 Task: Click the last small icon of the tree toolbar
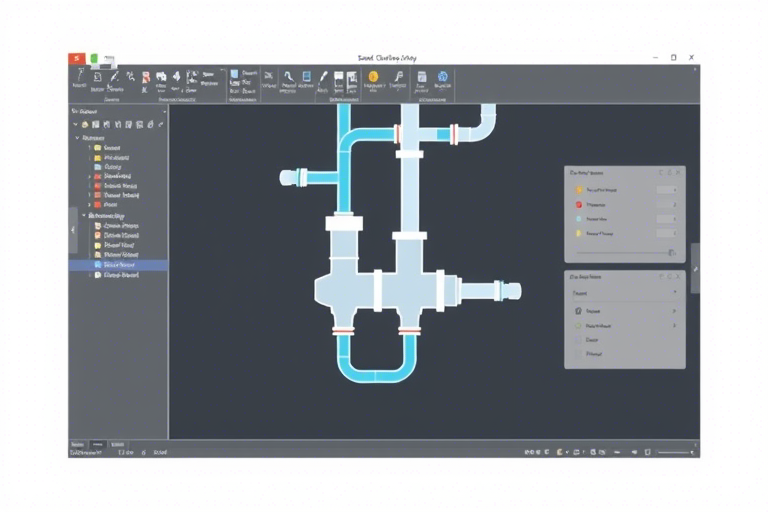[161, 124]
